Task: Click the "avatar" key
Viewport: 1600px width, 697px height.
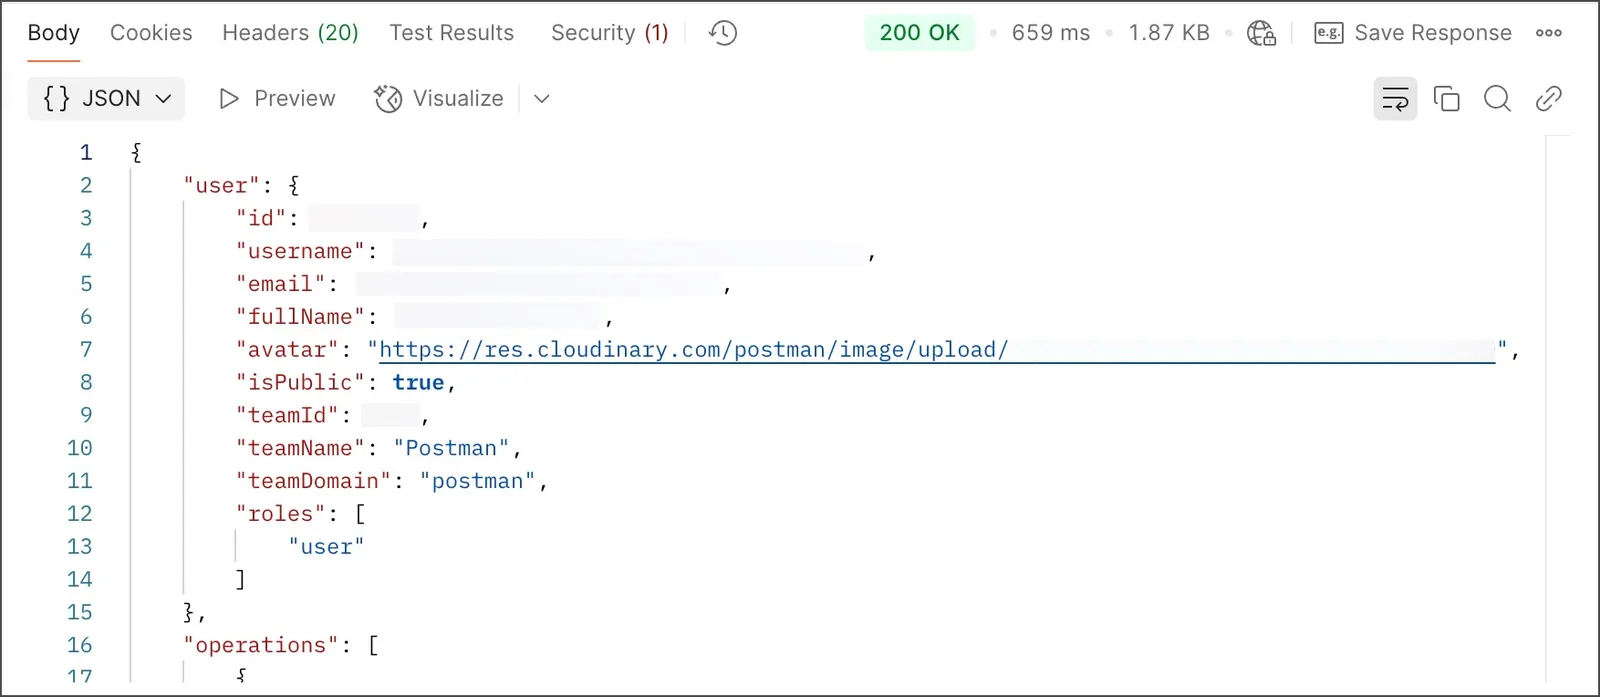Action: 287,350
